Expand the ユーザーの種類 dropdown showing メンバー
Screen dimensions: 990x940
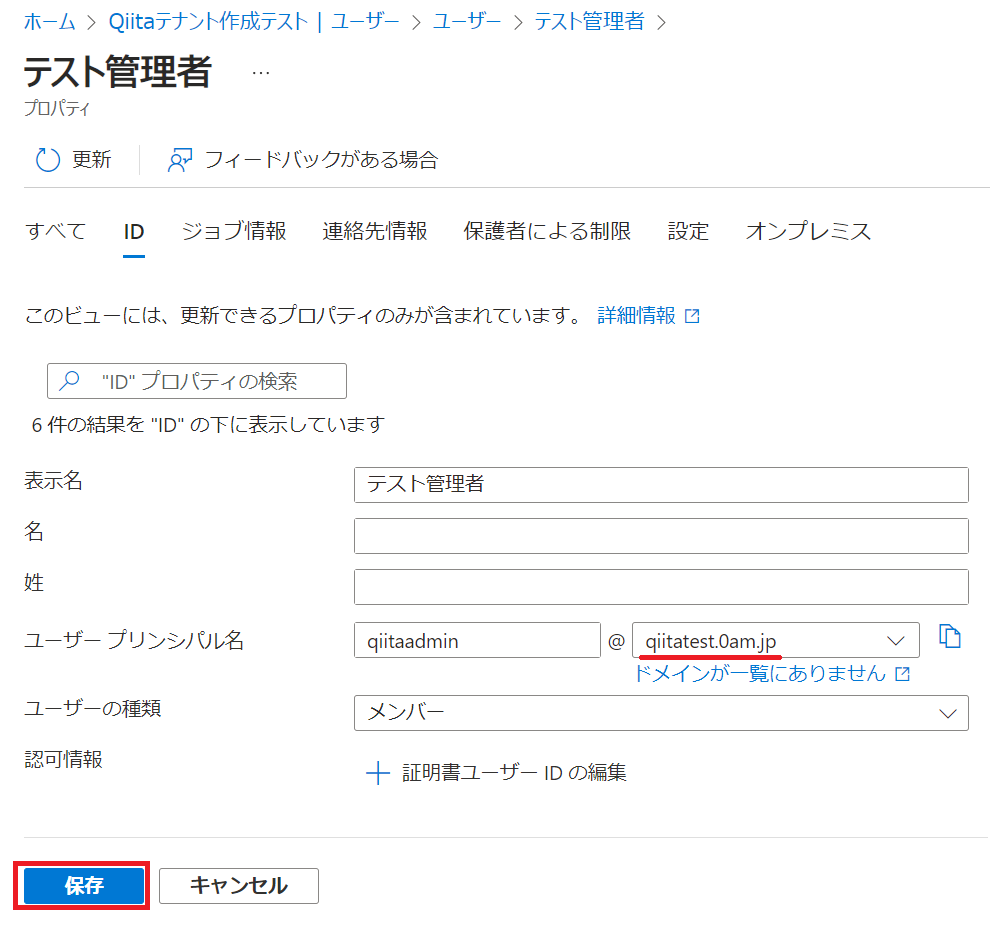[x=661, y=713]
